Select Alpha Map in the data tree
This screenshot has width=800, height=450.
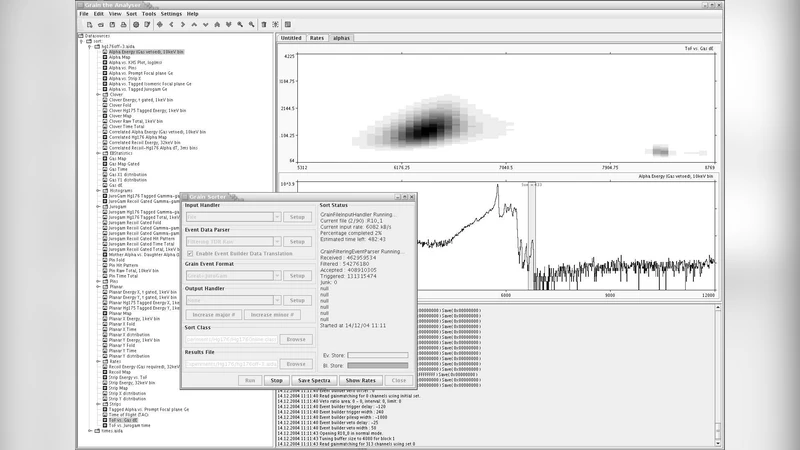point(120,57)
